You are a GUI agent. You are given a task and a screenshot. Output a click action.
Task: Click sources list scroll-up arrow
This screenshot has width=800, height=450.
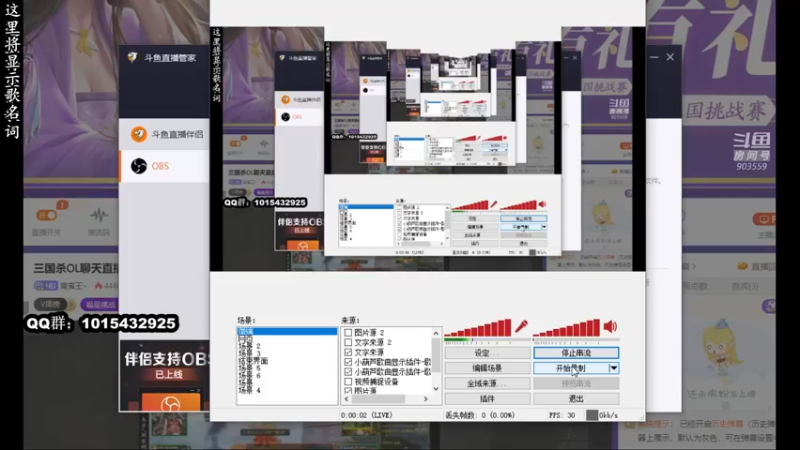[x=436, y=333]
